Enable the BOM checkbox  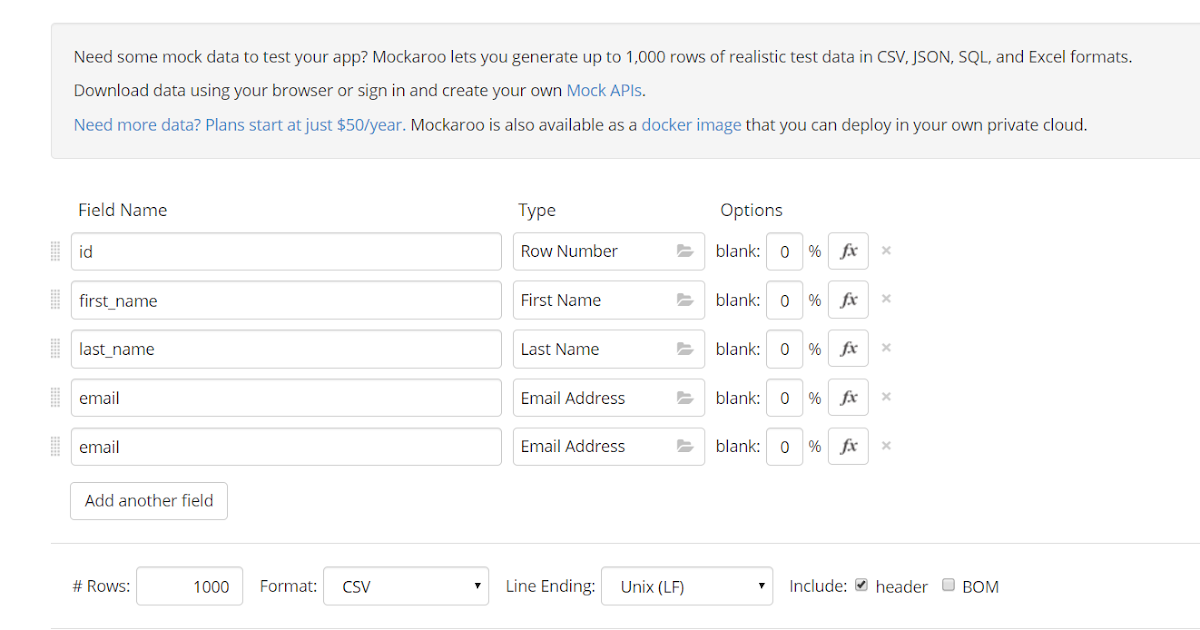pos(949,586)
